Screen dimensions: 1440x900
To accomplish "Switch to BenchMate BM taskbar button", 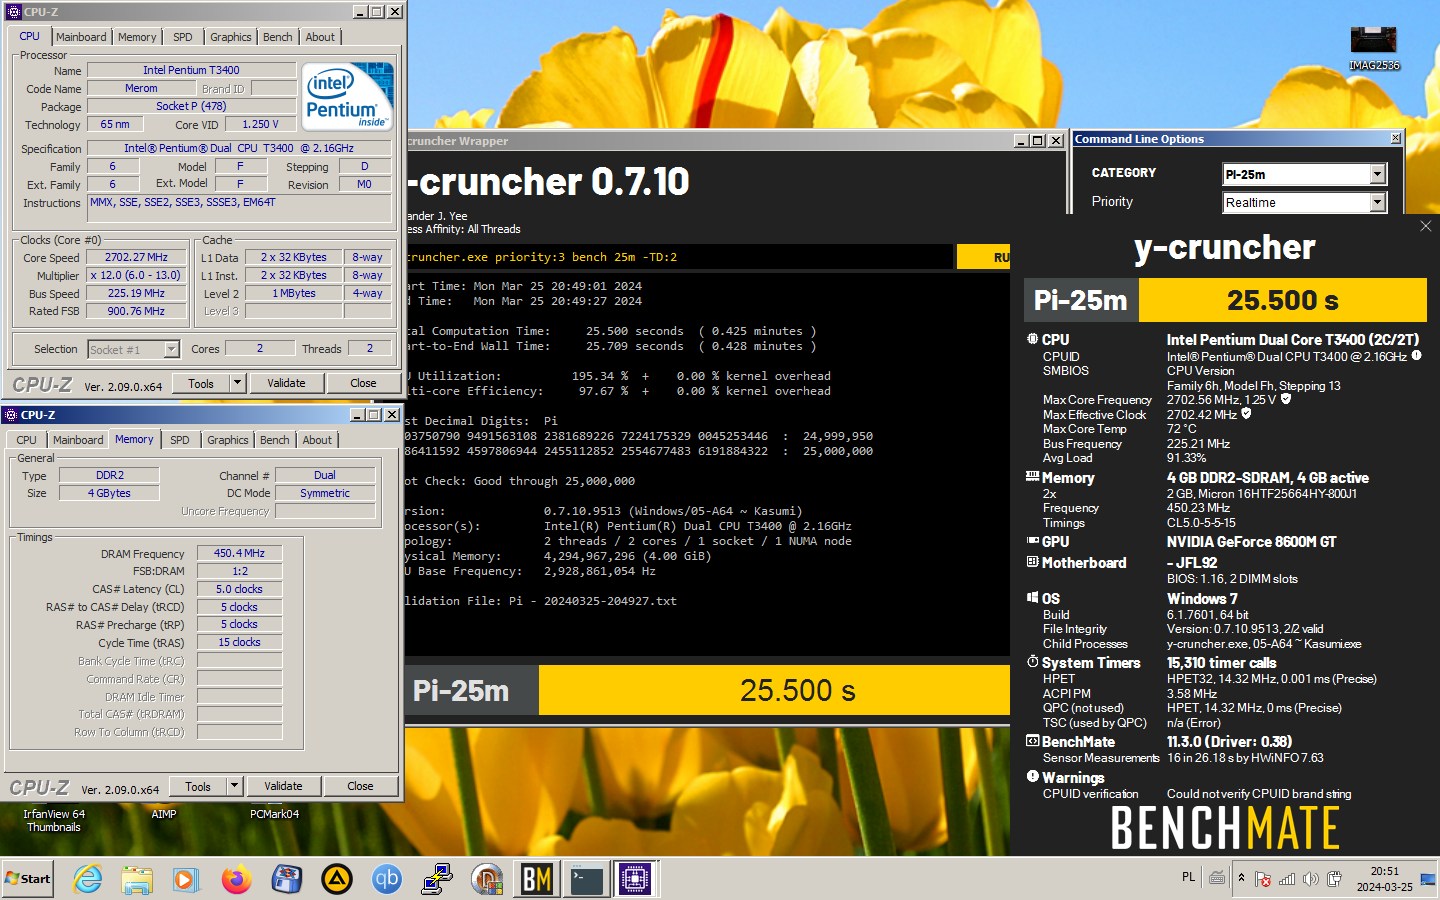I will [537, 879].
